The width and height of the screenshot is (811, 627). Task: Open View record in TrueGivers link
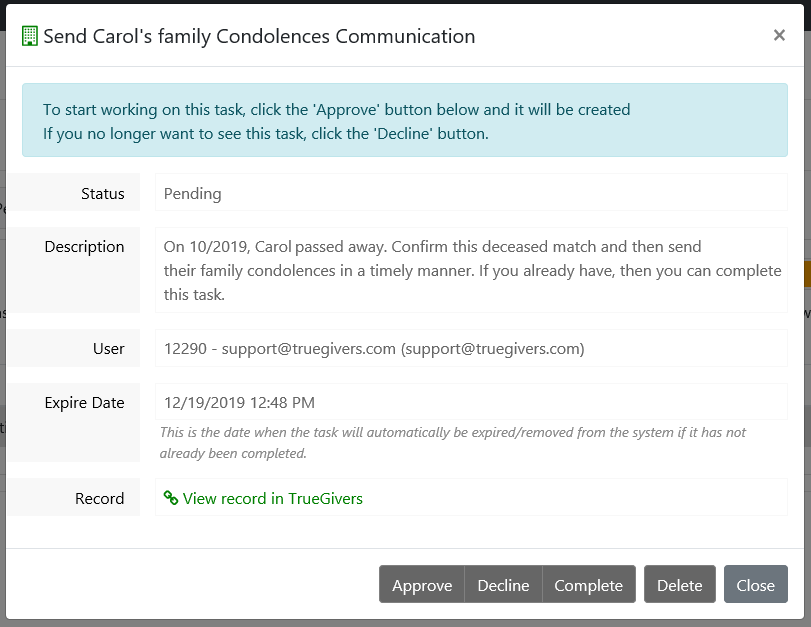click(x=272, y=498)
